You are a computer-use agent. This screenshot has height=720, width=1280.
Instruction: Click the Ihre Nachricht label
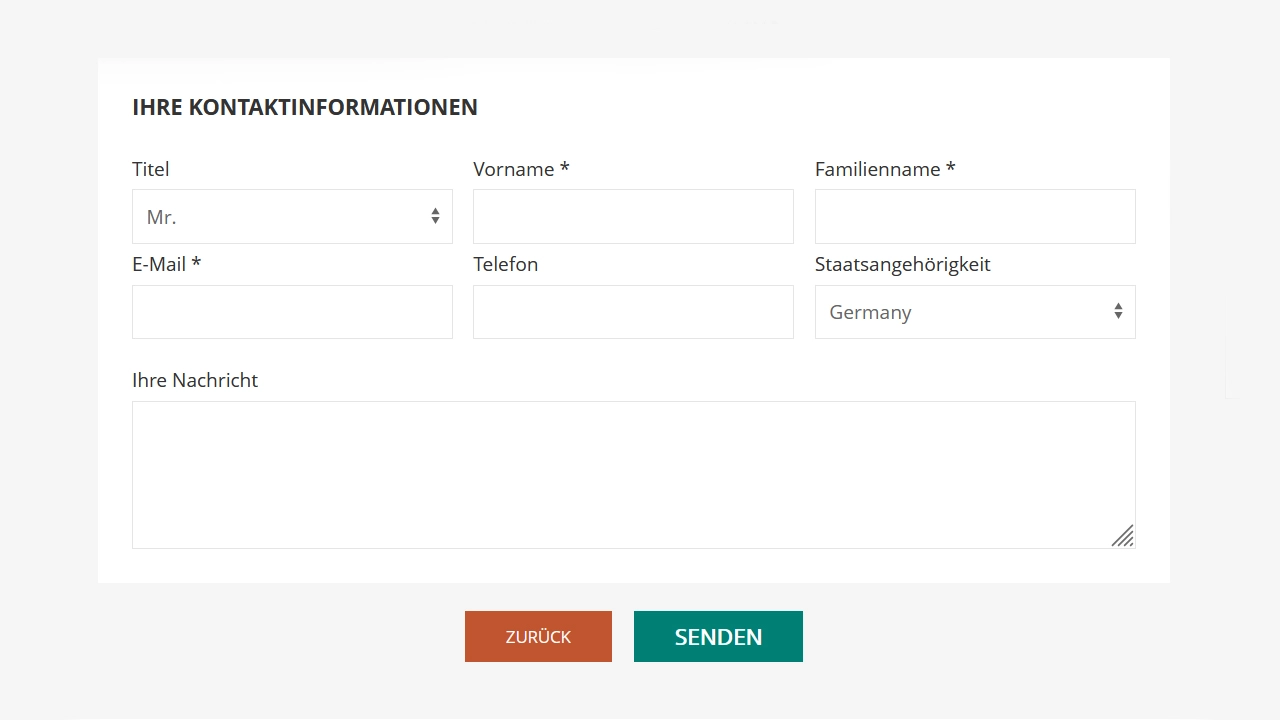coord(195,380)
